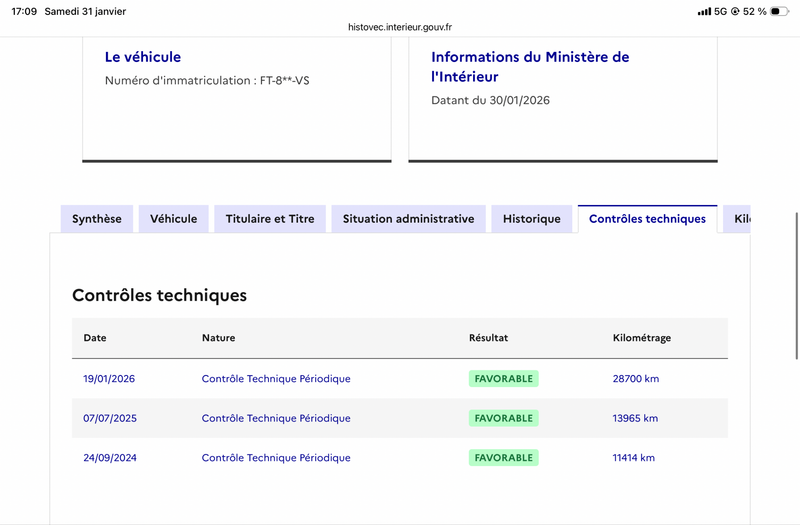Open the Titulaire et Titre tab
This screenshot has width=800, height=525.
click(270, 219)
